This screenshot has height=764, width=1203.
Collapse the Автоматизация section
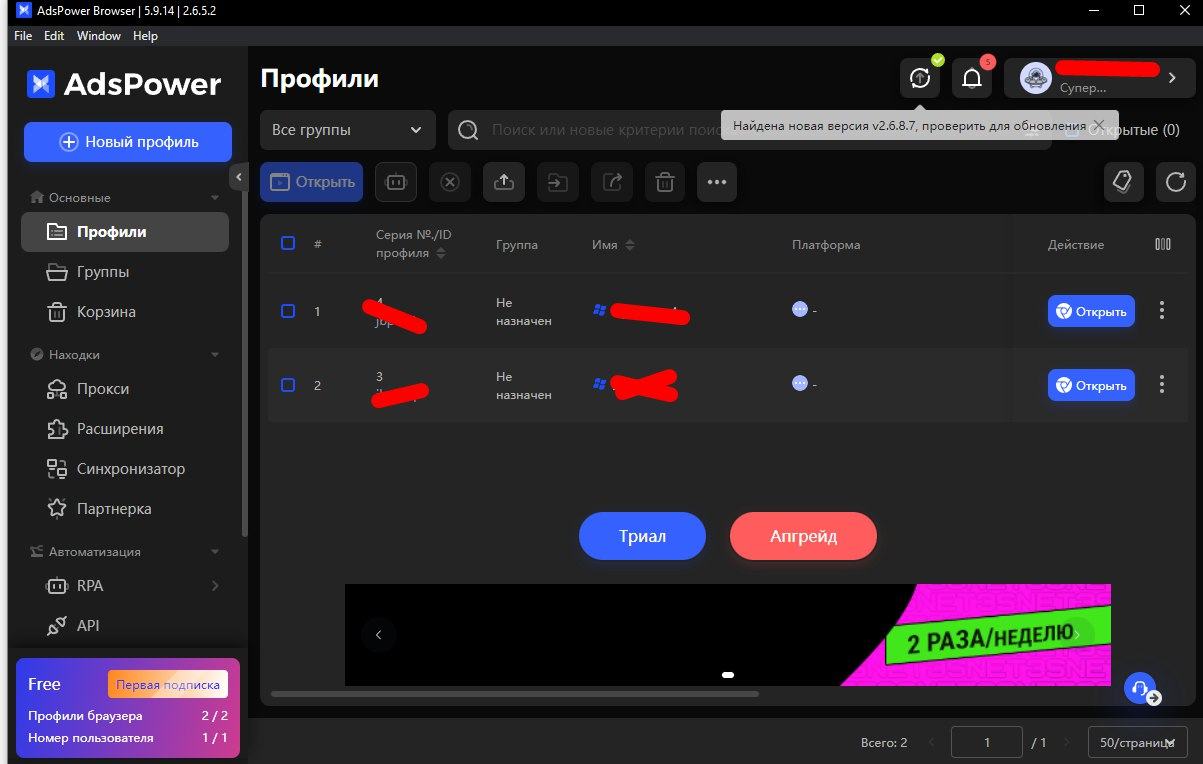point(214,552)
